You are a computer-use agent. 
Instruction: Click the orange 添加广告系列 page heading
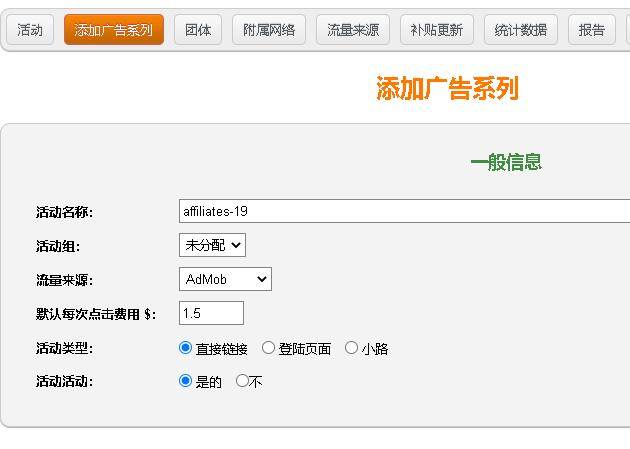pyautogui.click(x=447, y=89)
